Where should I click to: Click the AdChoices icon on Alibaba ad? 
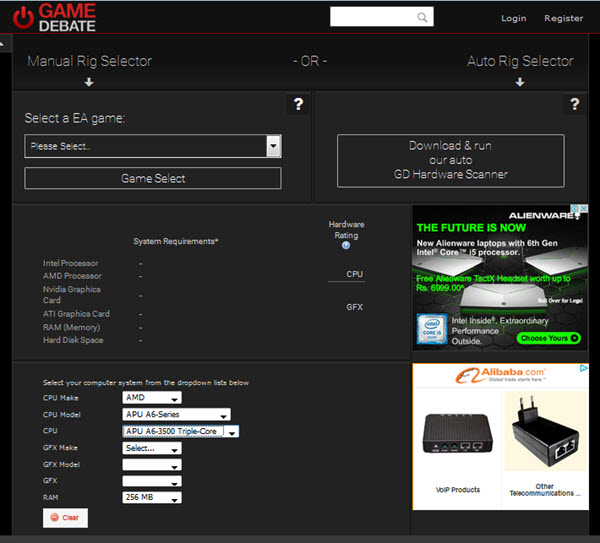pyautogui.click(x=584, y=368)
